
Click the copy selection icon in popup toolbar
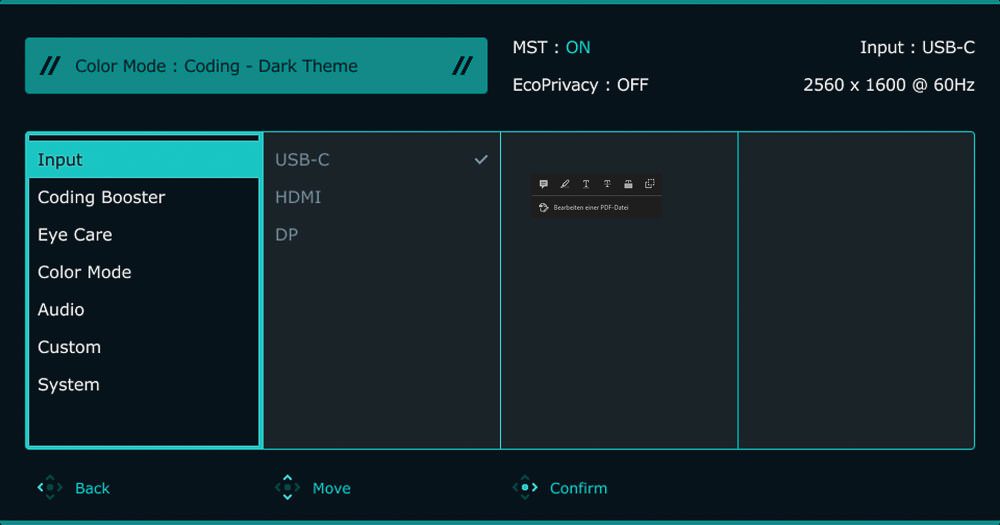(x=649, y=184)
